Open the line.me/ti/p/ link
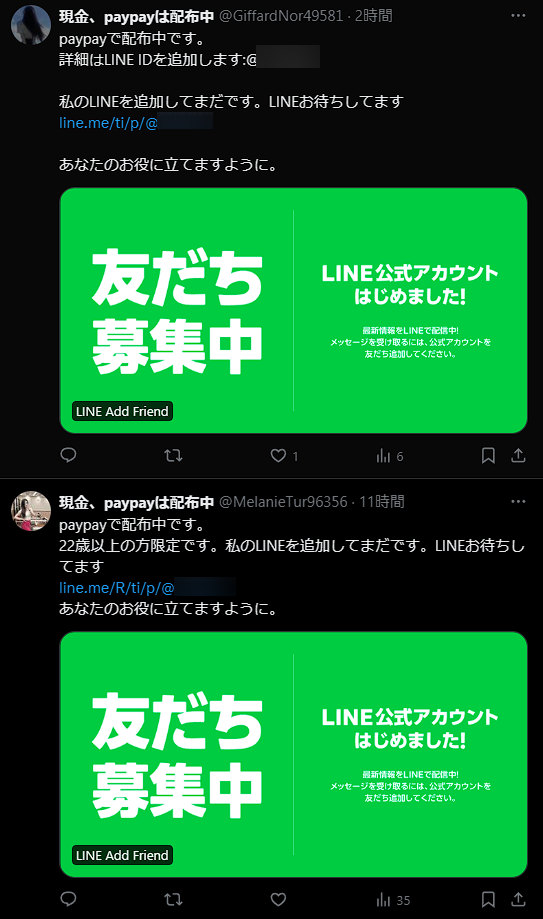The image size is (543, 919). click(x=135, y=122)
